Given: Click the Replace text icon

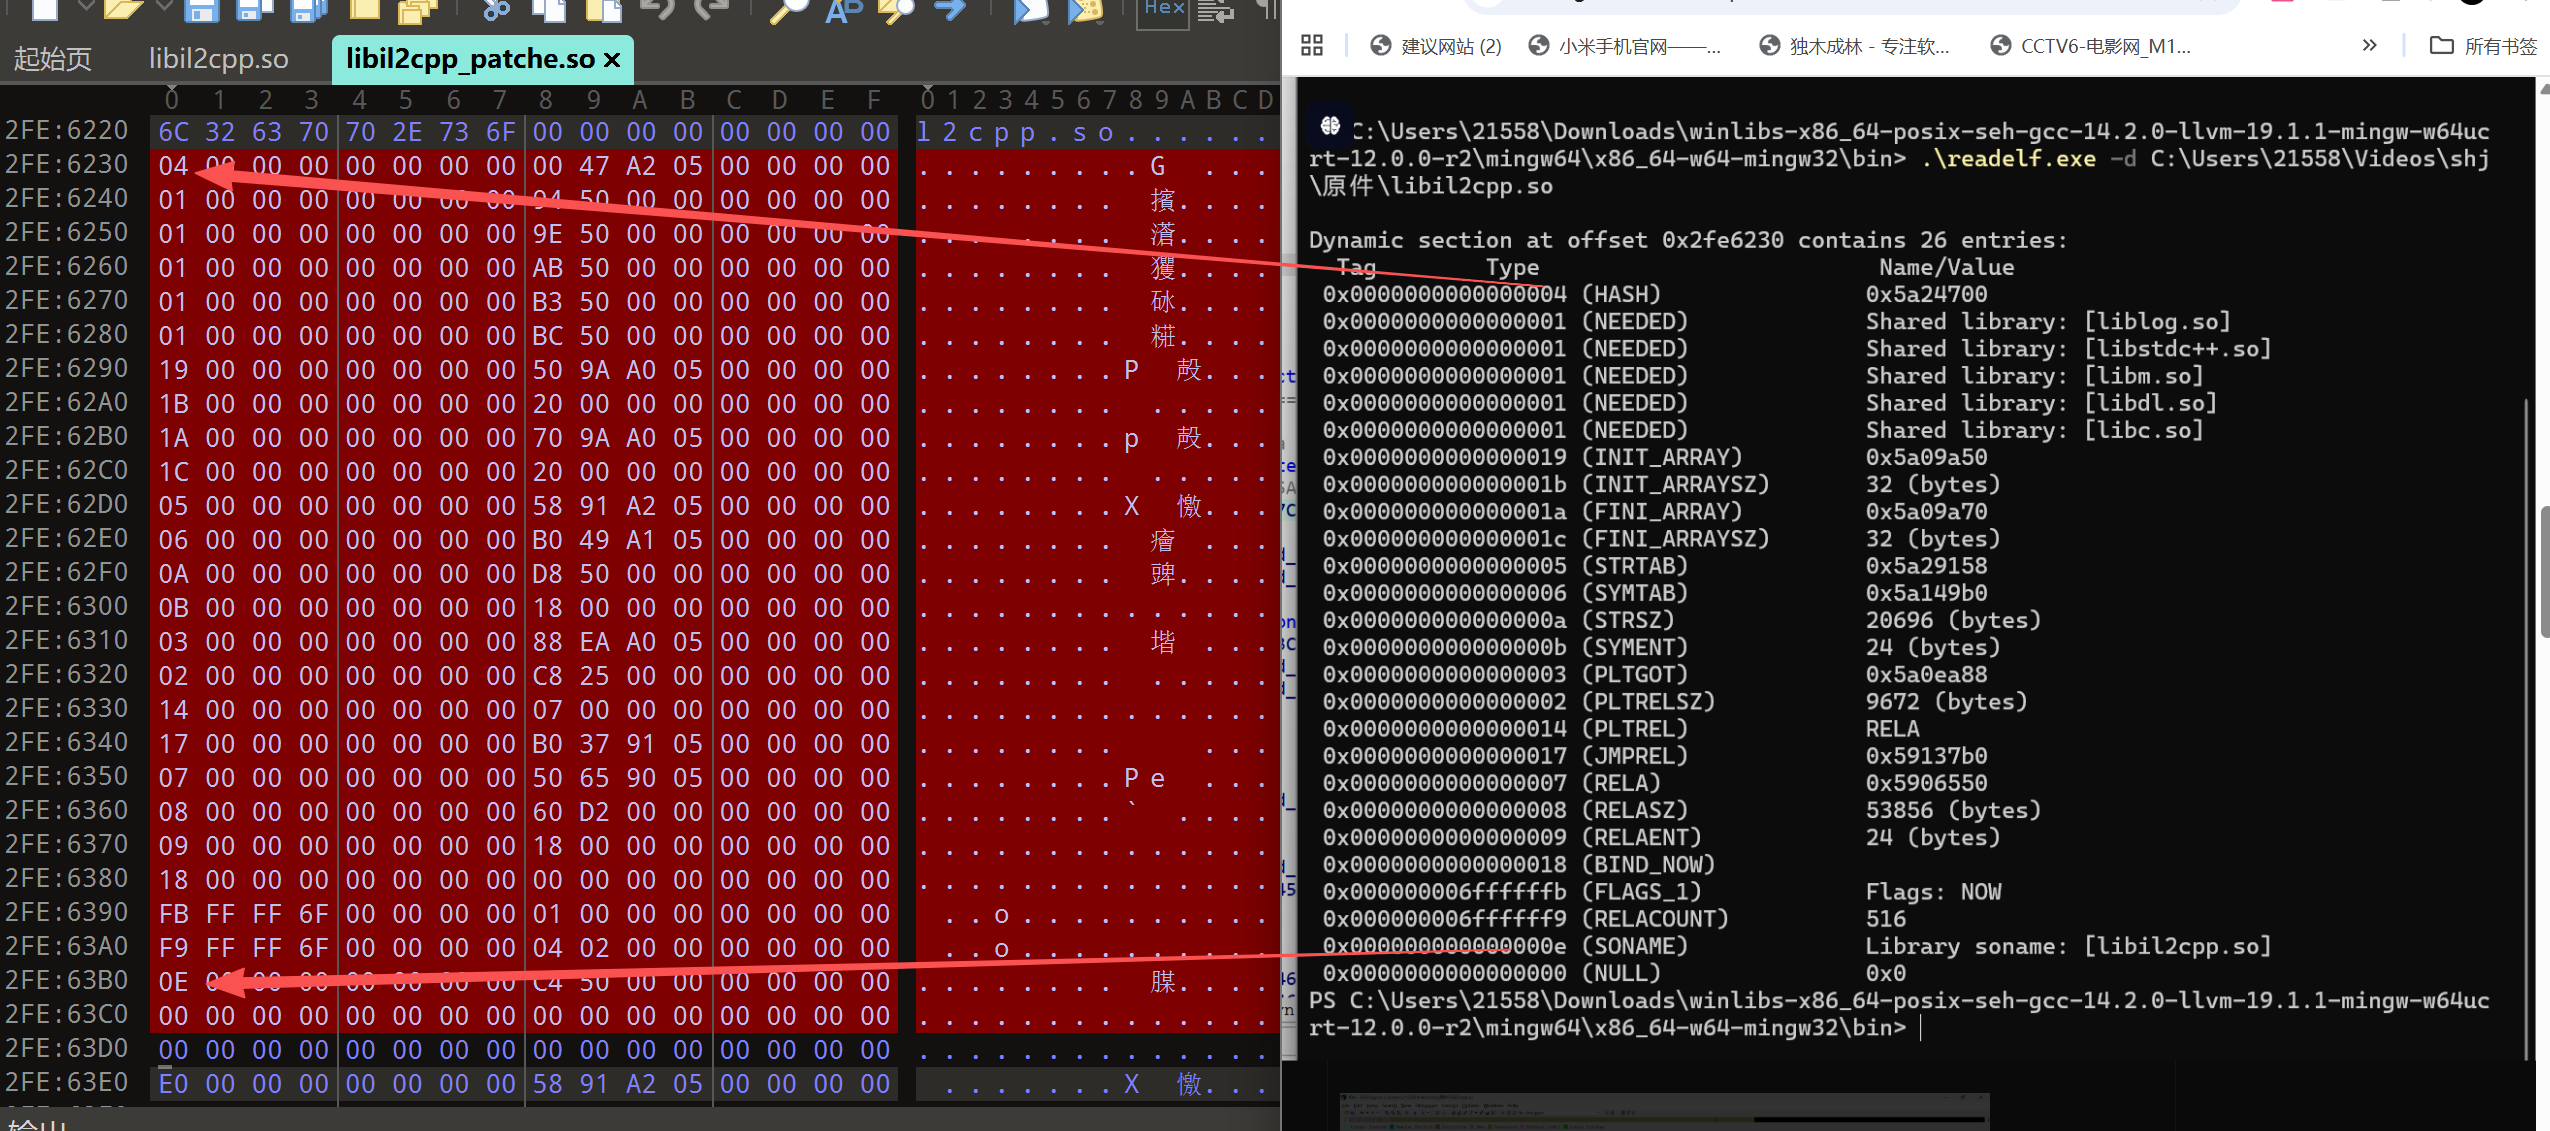Looking at the screenshot, I should point(844,10).
